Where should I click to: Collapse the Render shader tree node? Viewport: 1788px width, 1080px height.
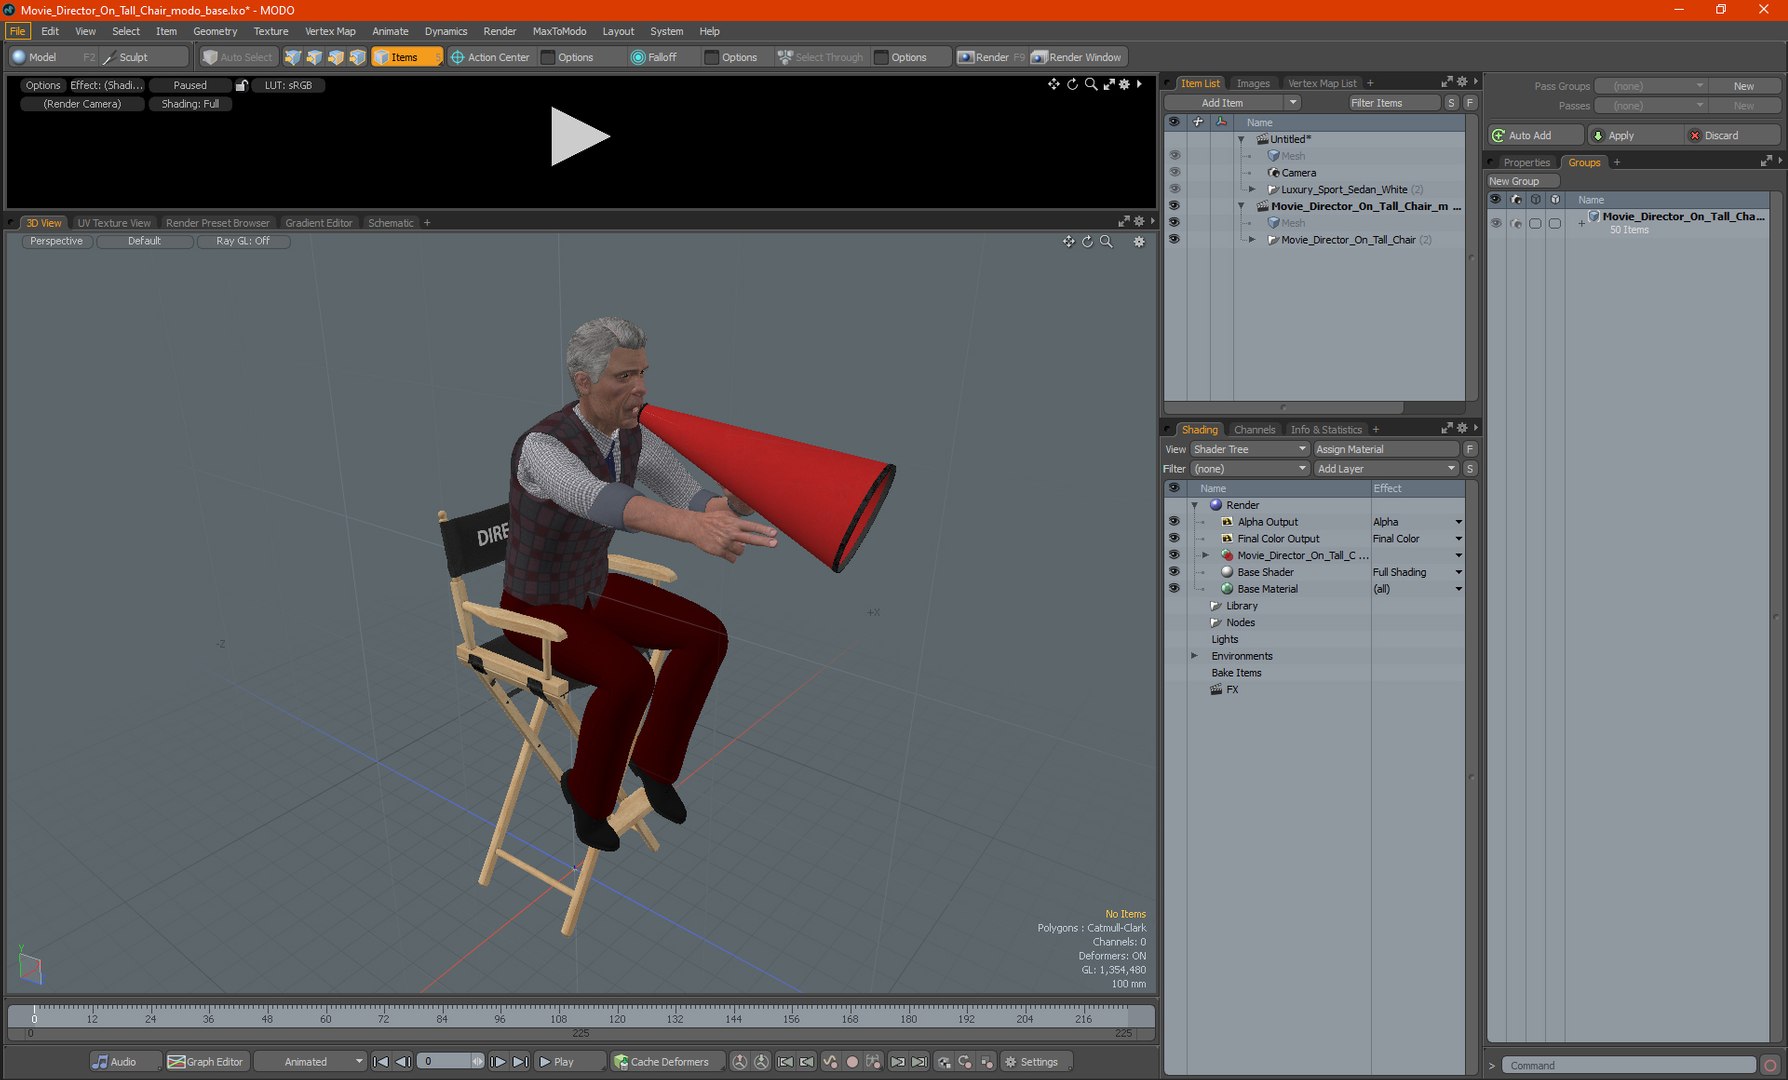[1194, 505]
